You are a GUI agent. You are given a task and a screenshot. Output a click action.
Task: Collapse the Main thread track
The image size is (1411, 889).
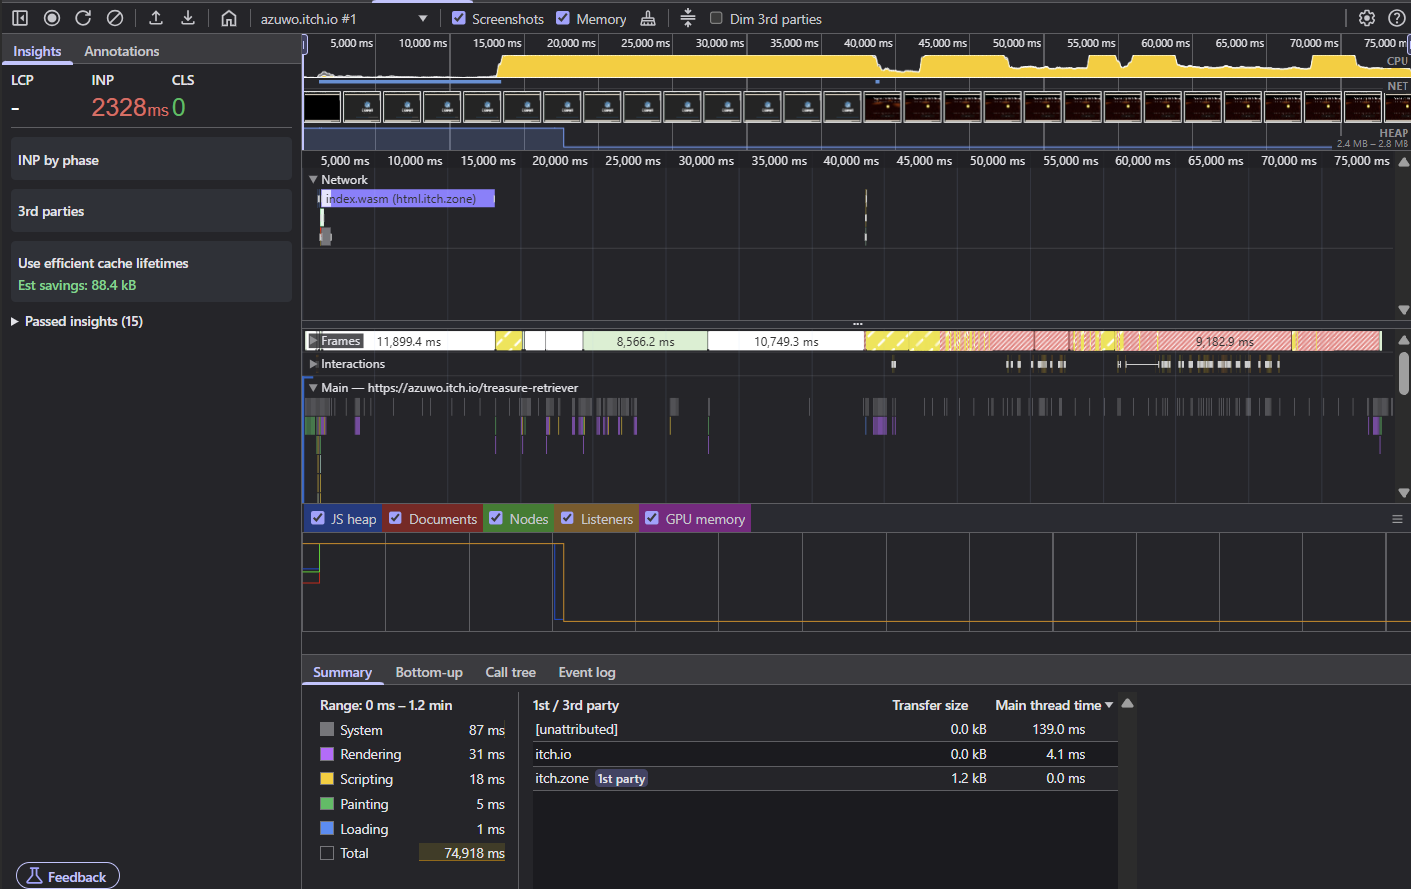tap(313, 388)
